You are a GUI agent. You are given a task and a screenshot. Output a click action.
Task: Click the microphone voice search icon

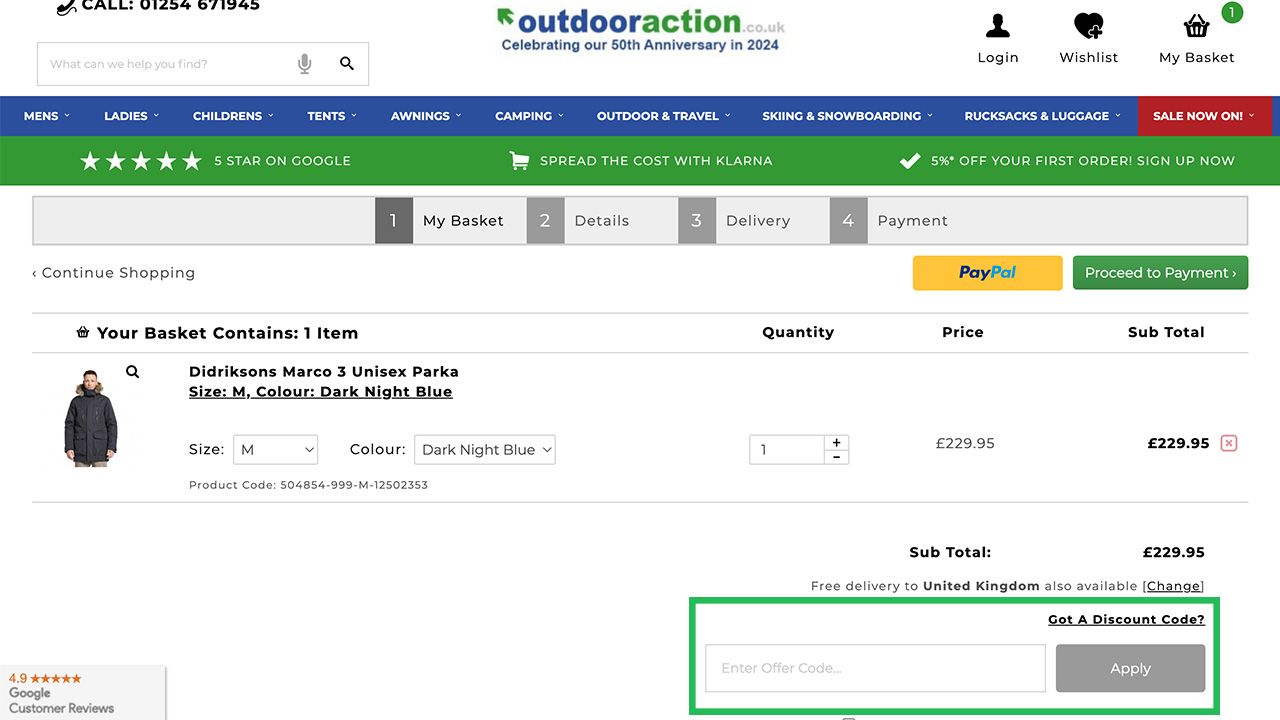tap(305, 64)
